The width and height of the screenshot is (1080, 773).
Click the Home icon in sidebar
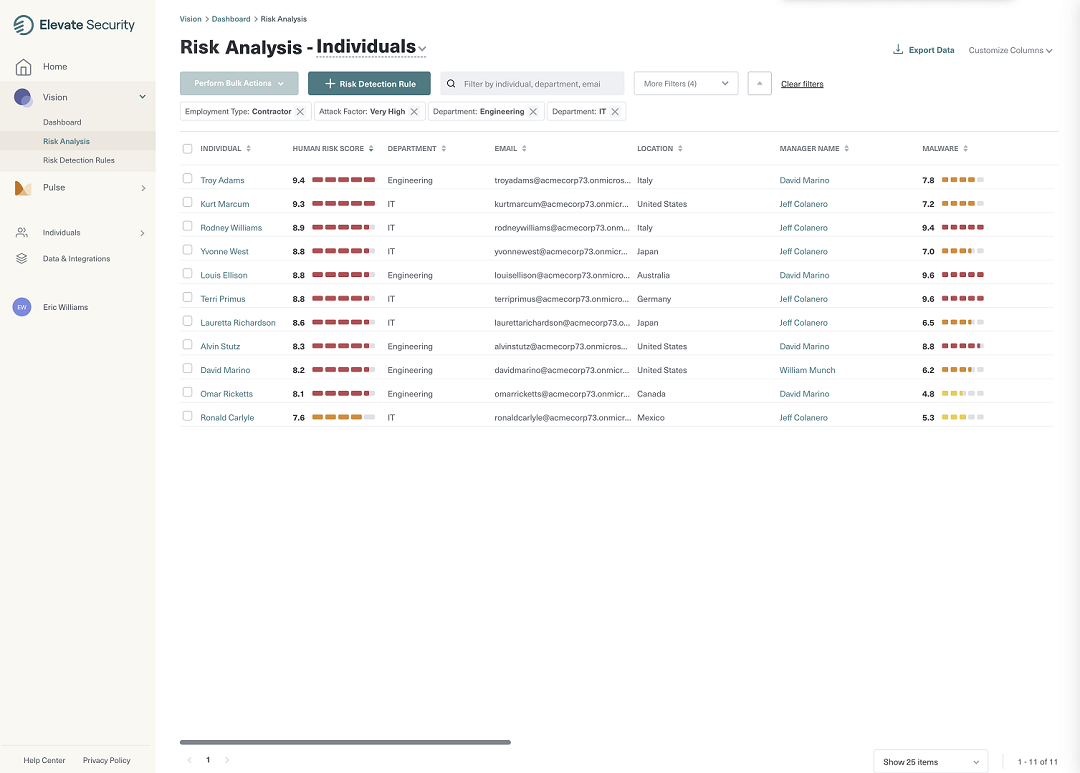pos(23,67)
